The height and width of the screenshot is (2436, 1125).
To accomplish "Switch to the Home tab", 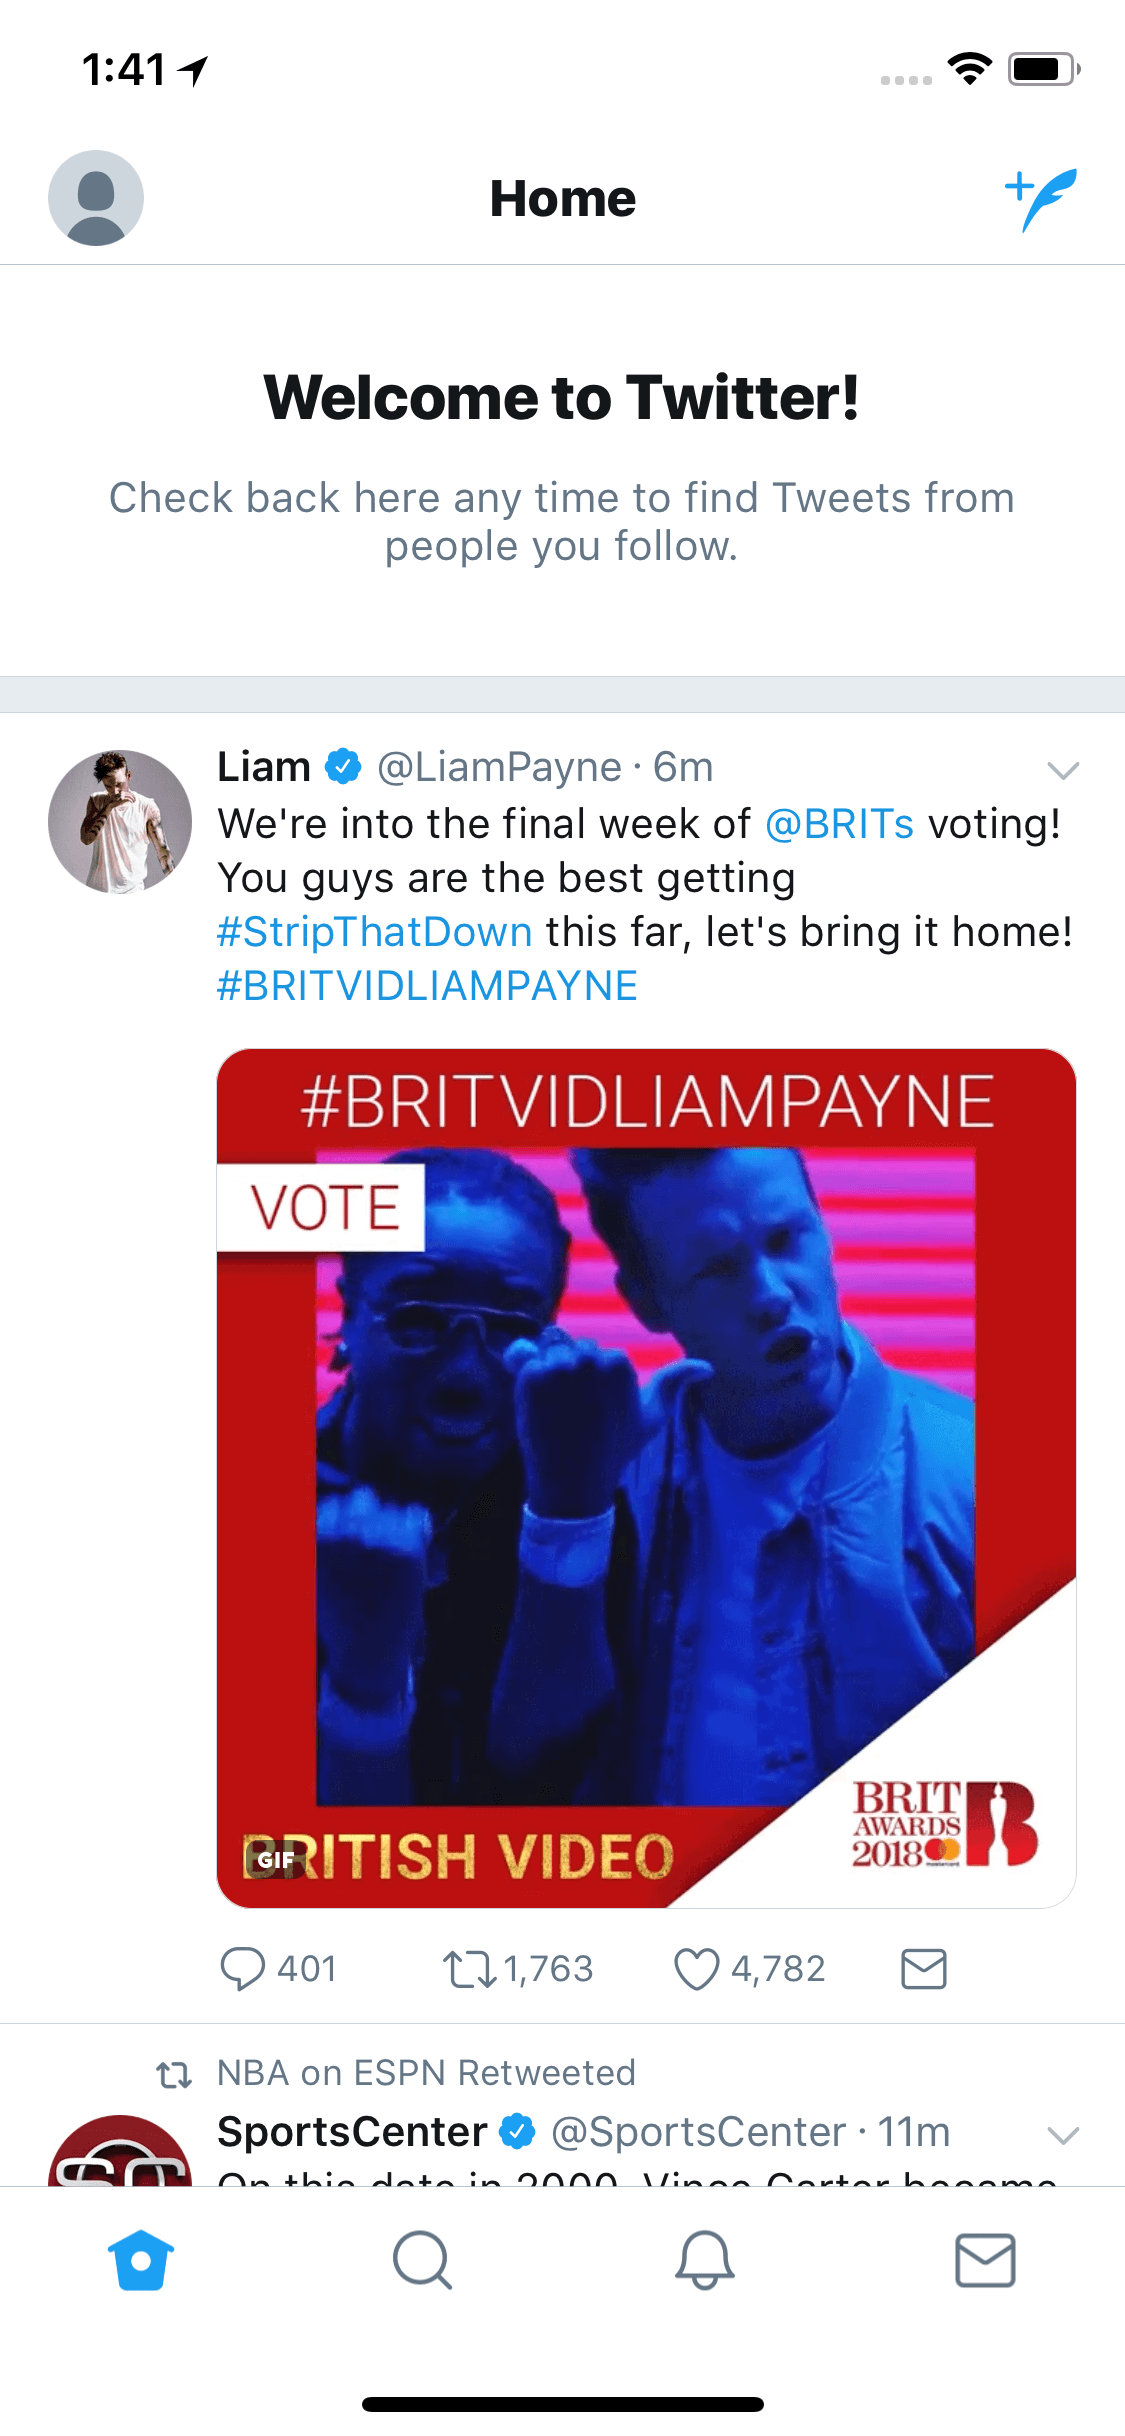I will click(141, 2260).
